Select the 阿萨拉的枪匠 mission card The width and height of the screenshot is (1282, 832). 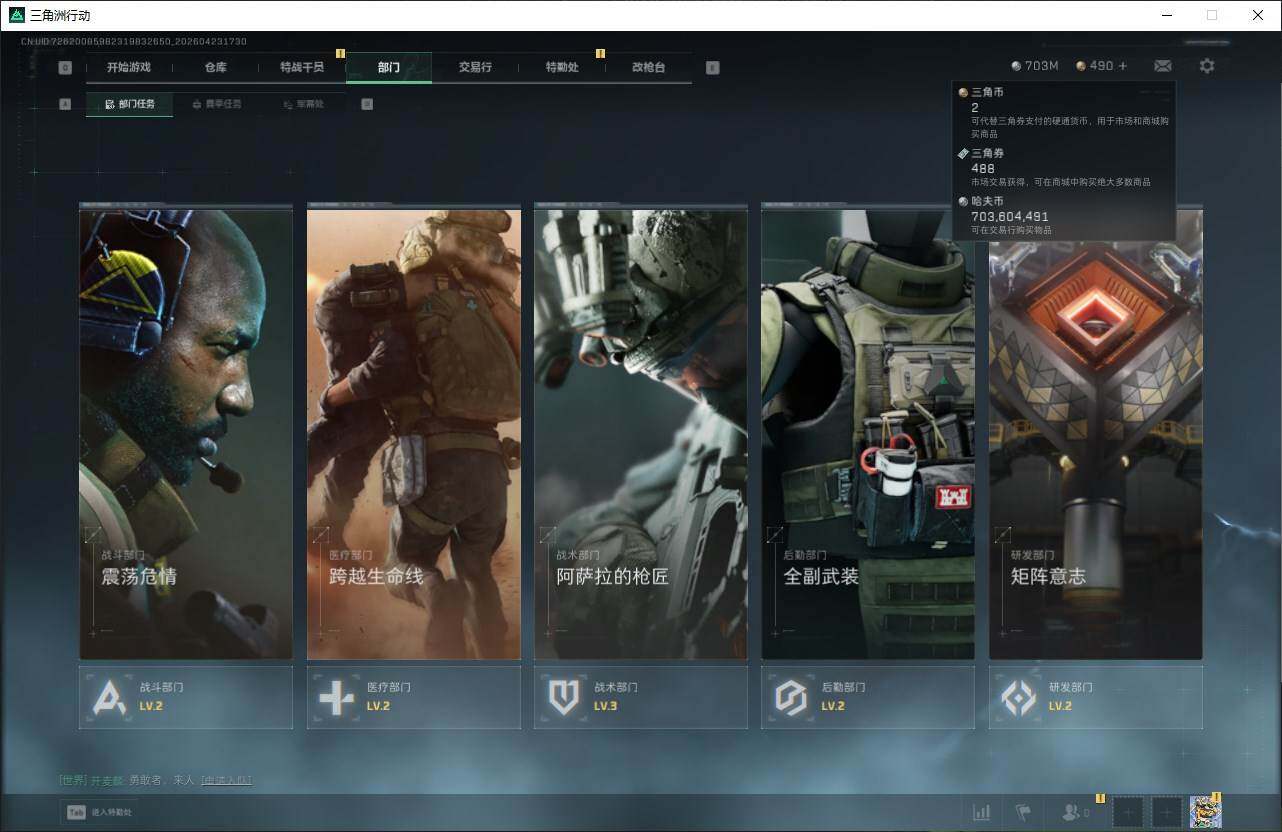(x=640, y=433)
